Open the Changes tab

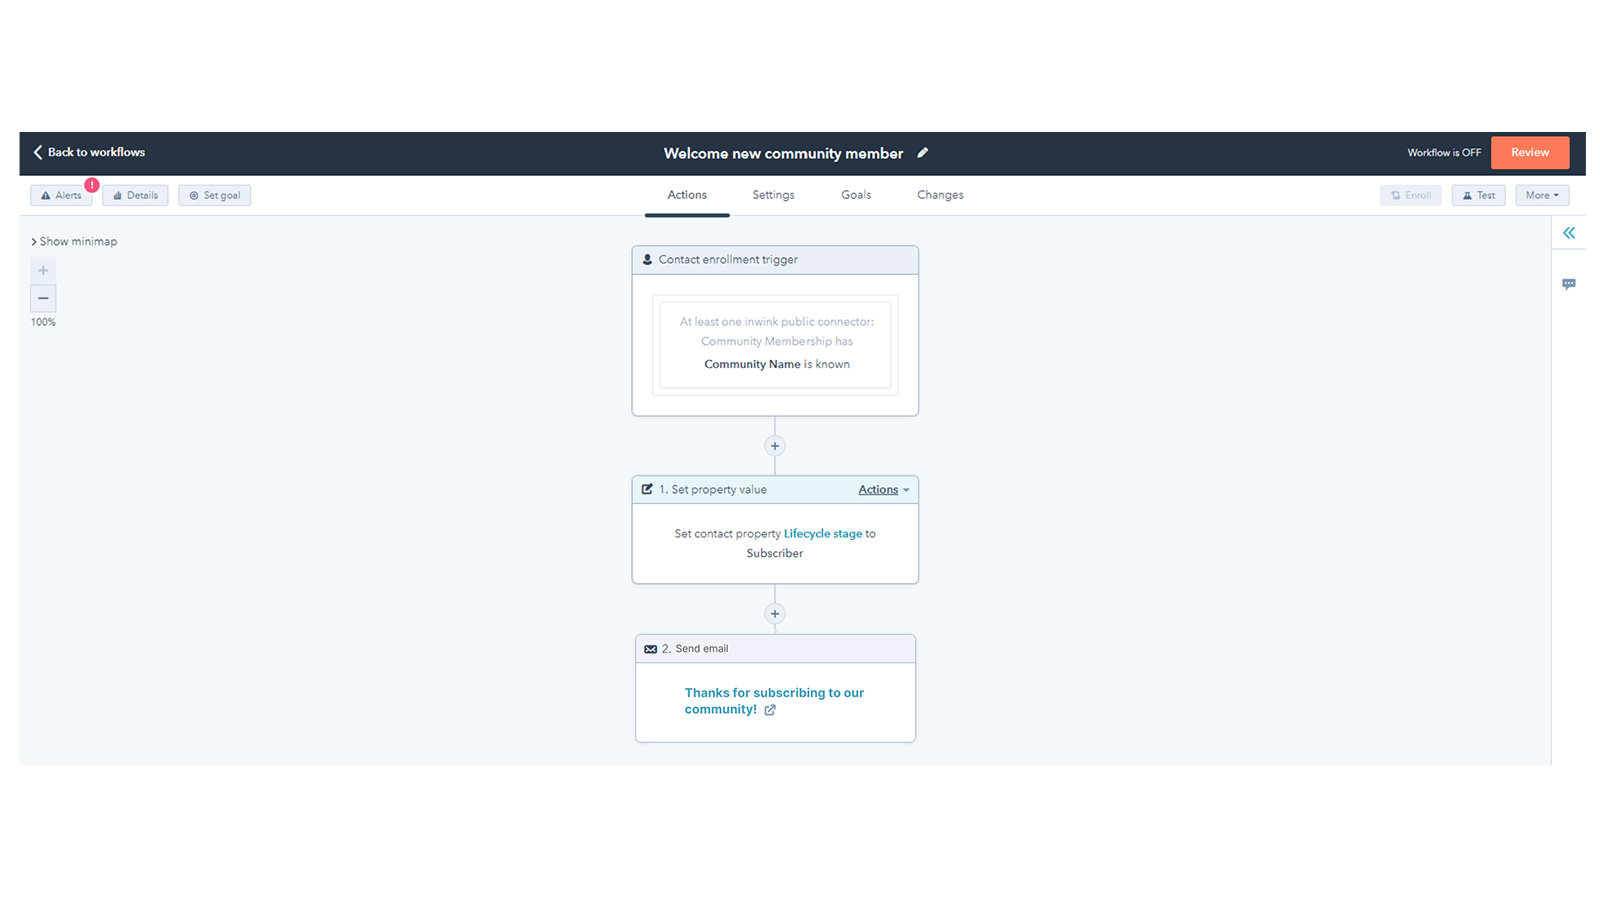[x=939, y=194]
